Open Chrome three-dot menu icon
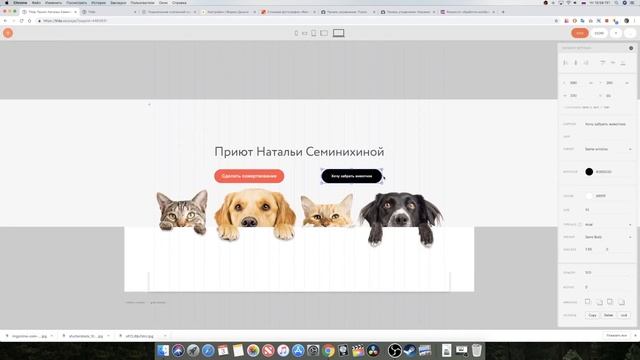This screenshot has width=640, height=360. click(x=635, y=20)
